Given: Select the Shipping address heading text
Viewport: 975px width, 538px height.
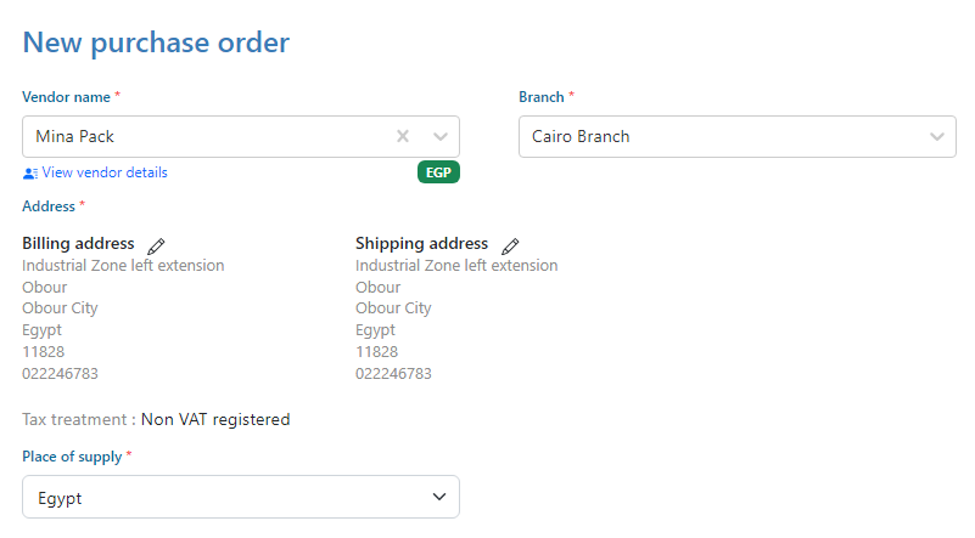Looking at the screenshot, I should (x=421, y=244).
